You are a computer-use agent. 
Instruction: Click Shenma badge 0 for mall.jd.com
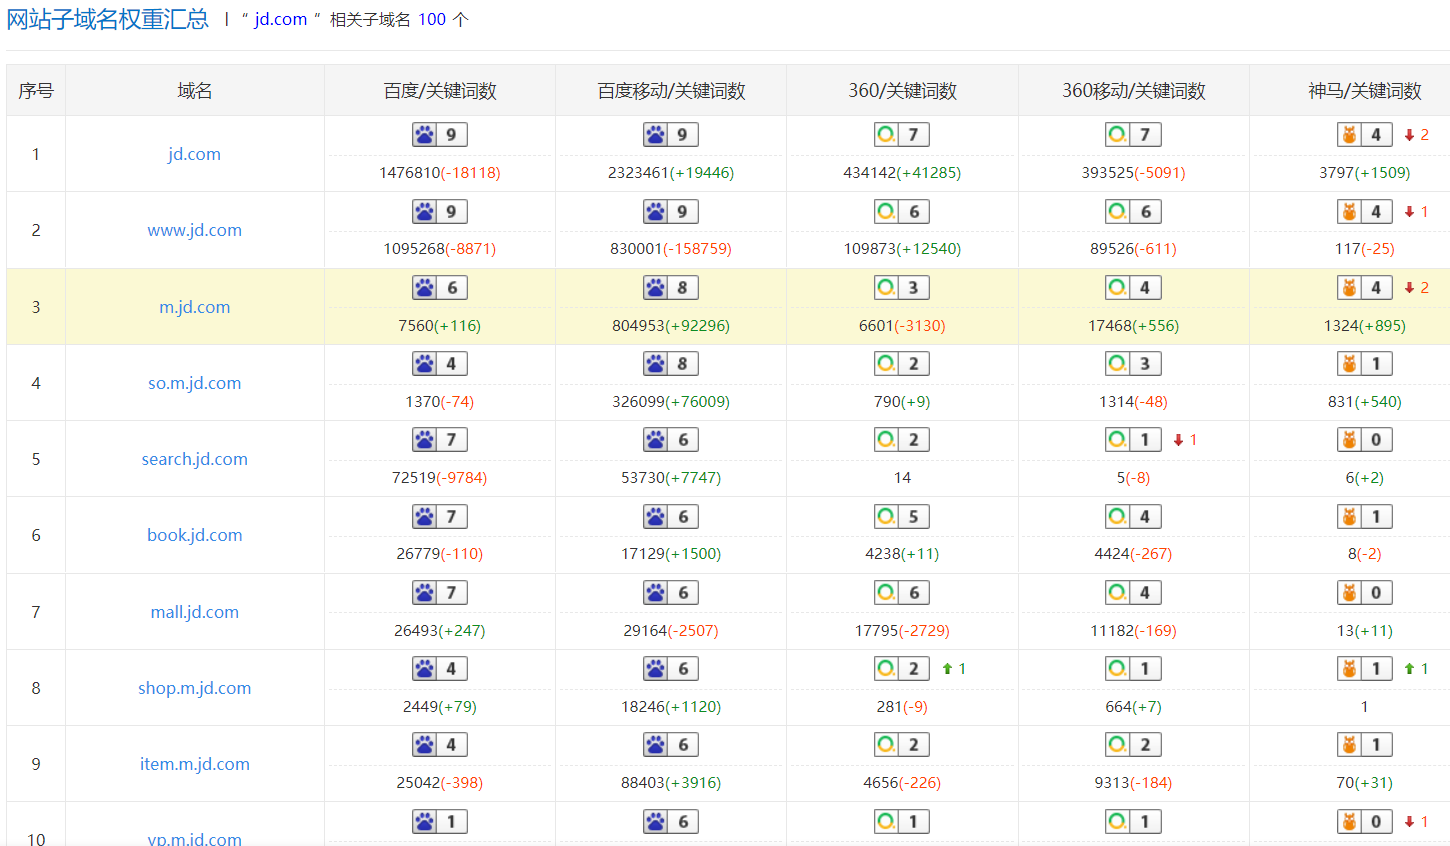(1365, 593)
